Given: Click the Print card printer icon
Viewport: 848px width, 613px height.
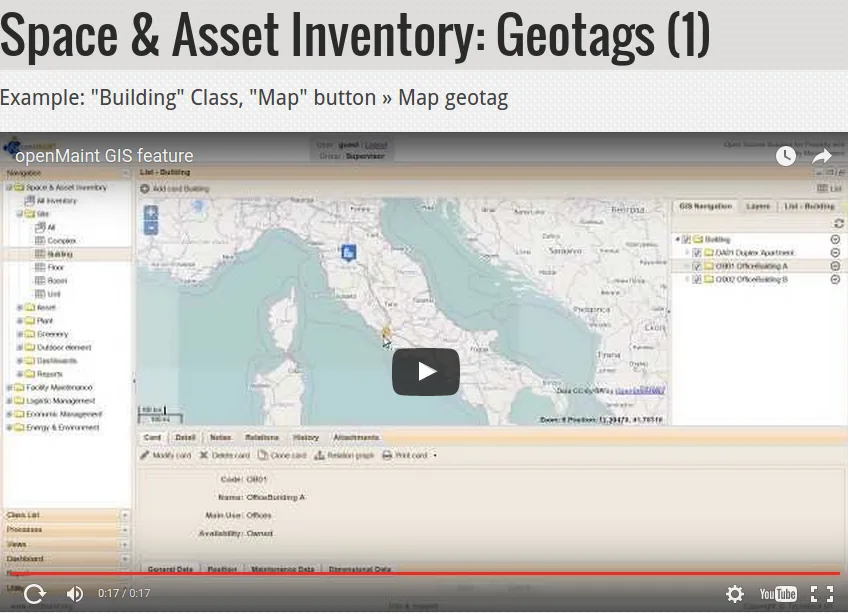Looking at the screenshot, I should (x=387, y=455).
